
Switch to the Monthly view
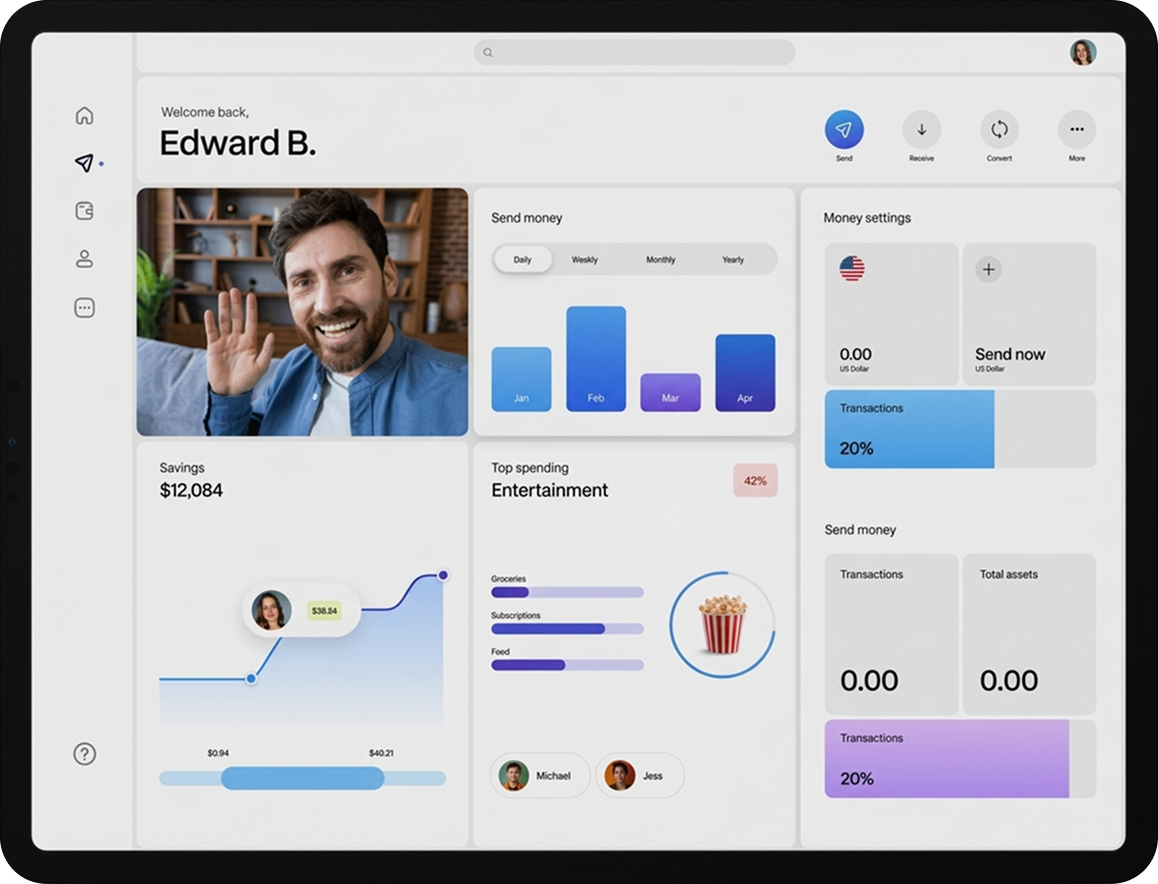pos(660,259)
